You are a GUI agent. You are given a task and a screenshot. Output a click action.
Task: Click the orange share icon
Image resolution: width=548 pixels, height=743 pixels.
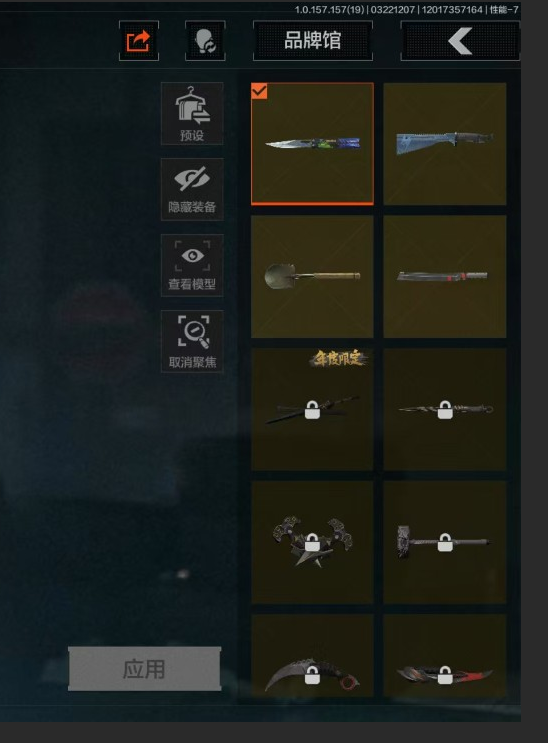(x=138, y=41)
